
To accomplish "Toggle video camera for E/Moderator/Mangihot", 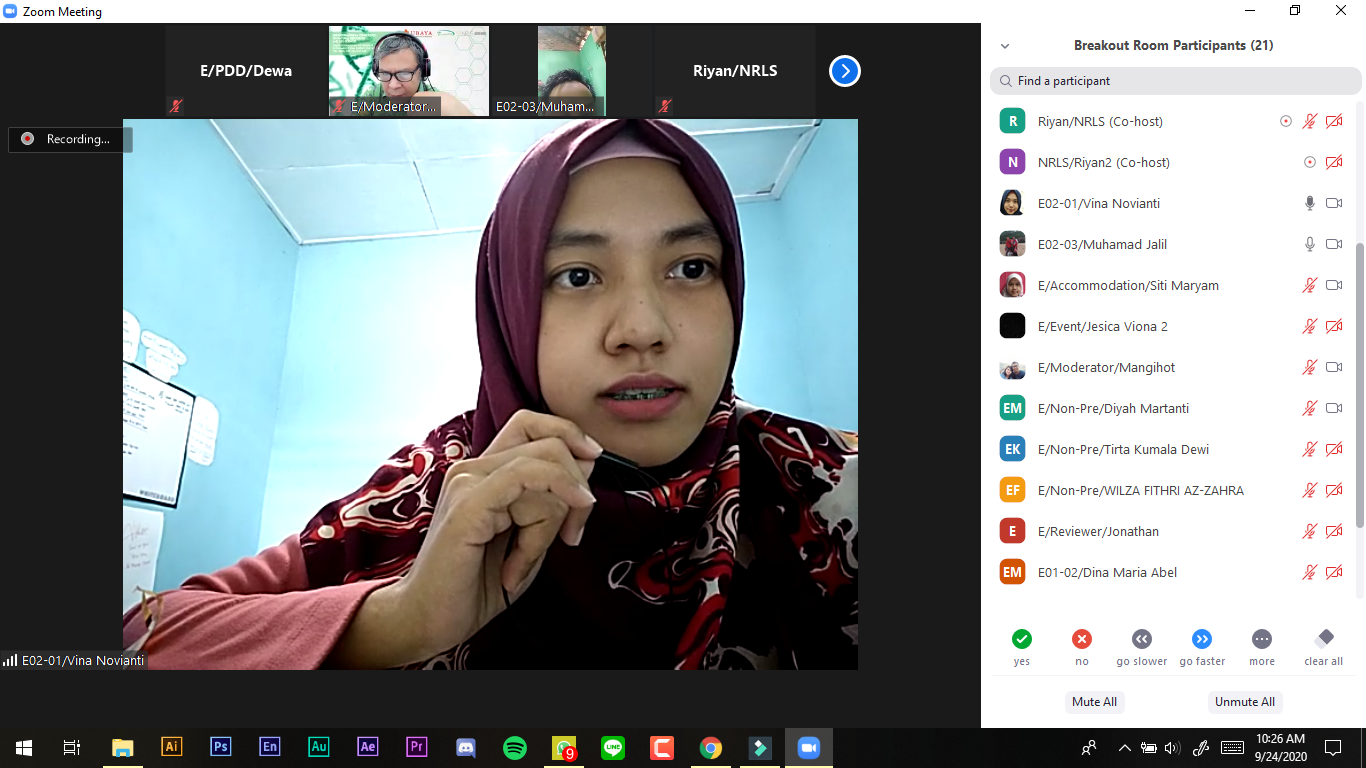I will click(x=1333, y=367).
